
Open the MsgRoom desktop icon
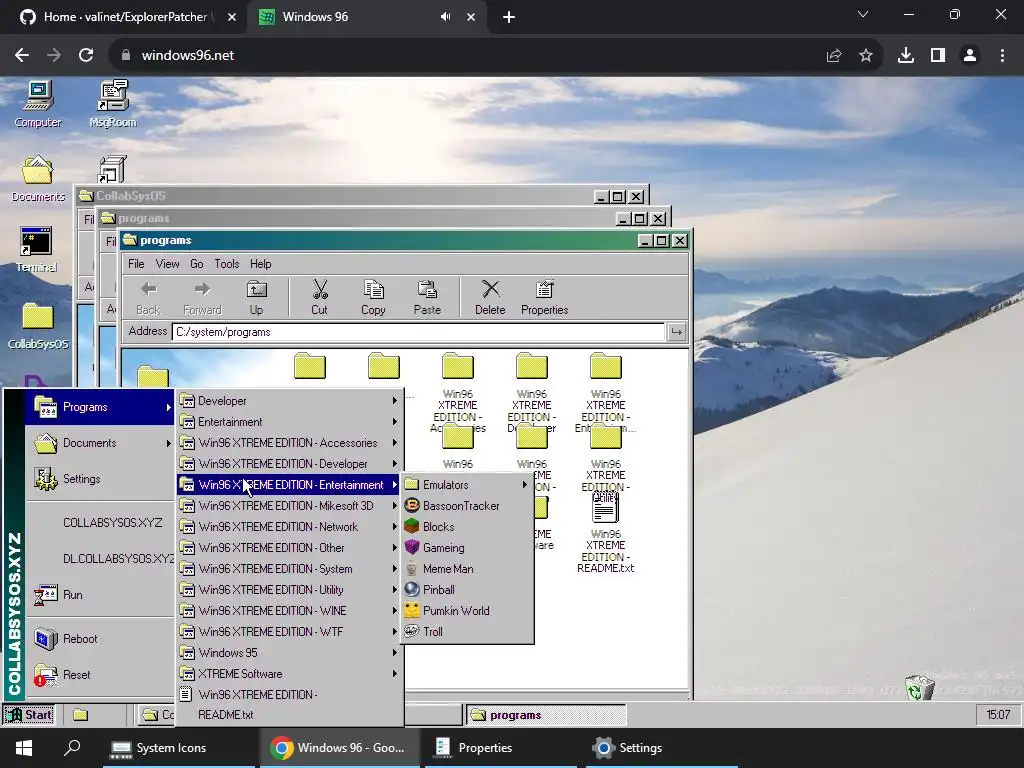[113, 104]
